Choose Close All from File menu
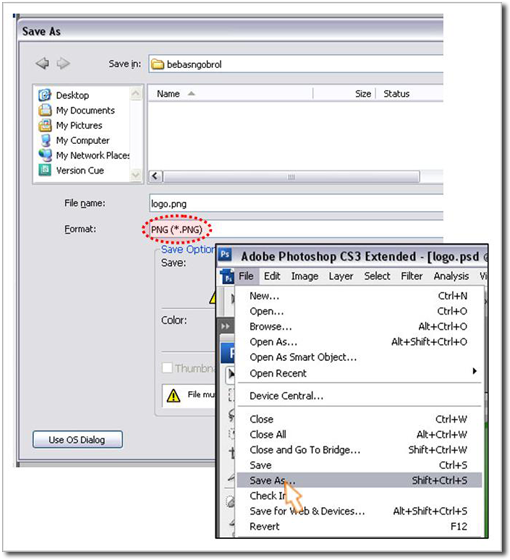 pyautogui.click(x=359, y=434)
